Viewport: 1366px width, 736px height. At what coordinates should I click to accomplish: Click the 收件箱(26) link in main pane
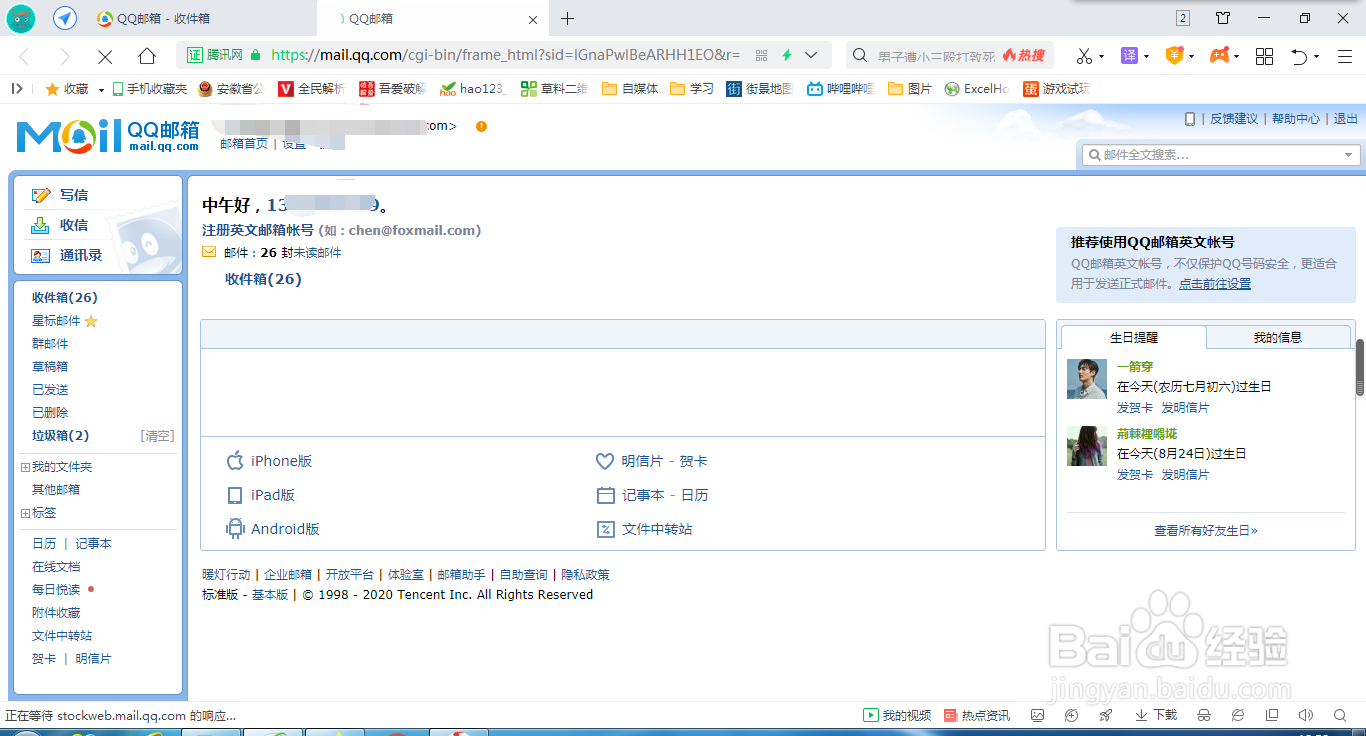click(263, 279)
